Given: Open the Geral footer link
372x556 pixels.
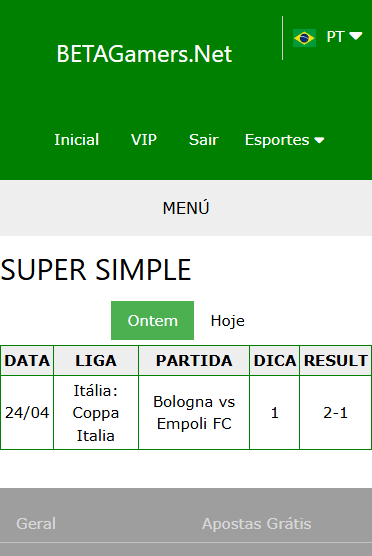Looking at the screenshot, I should tap(36, 524).
